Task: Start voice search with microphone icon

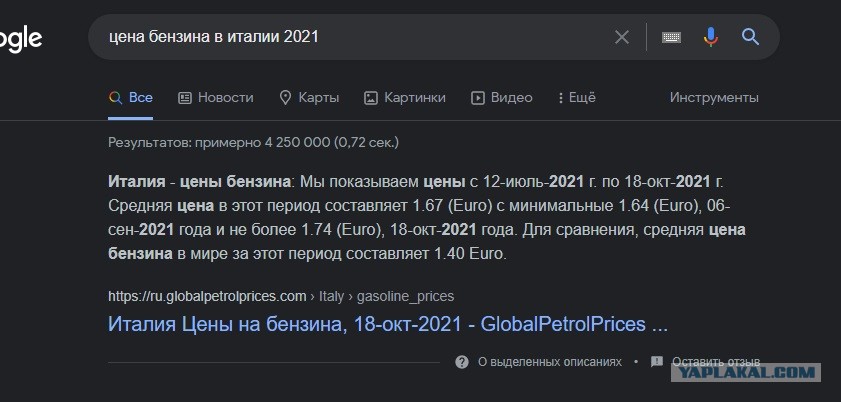Action: [x=711, y=37]
